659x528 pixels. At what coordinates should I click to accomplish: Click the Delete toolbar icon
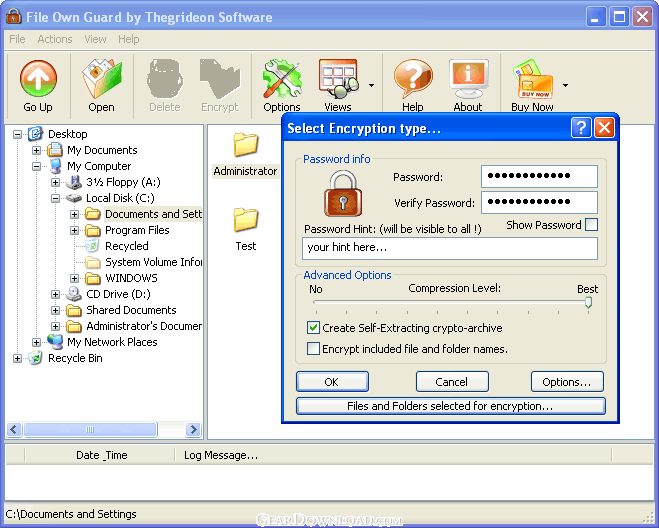pos(165,79)
